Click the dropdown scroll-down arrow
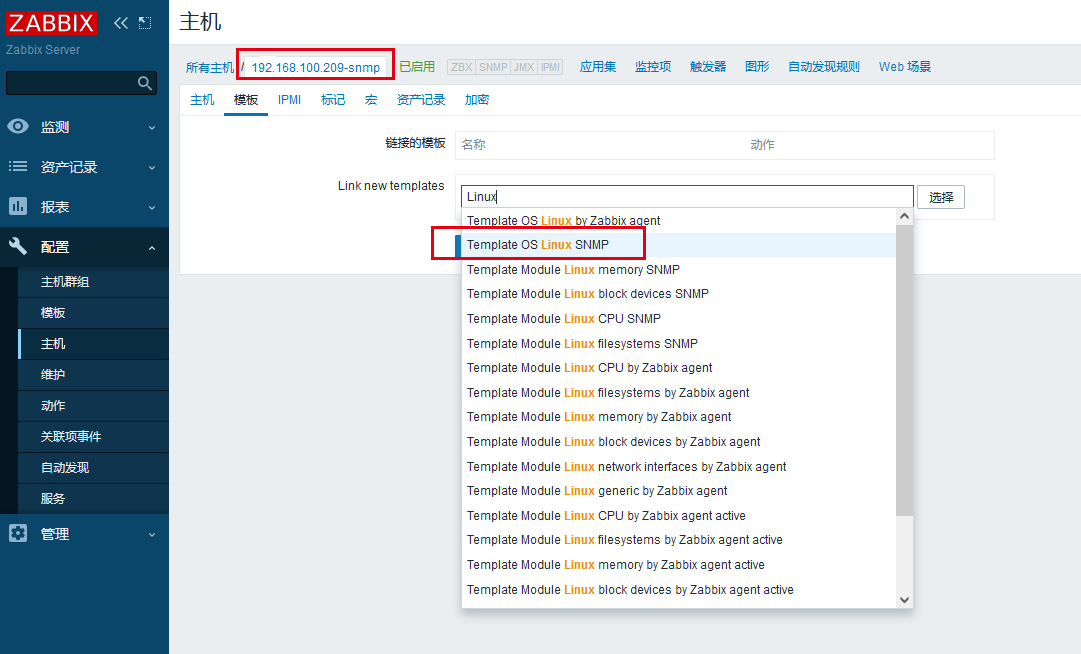 (x=904, y=599)
